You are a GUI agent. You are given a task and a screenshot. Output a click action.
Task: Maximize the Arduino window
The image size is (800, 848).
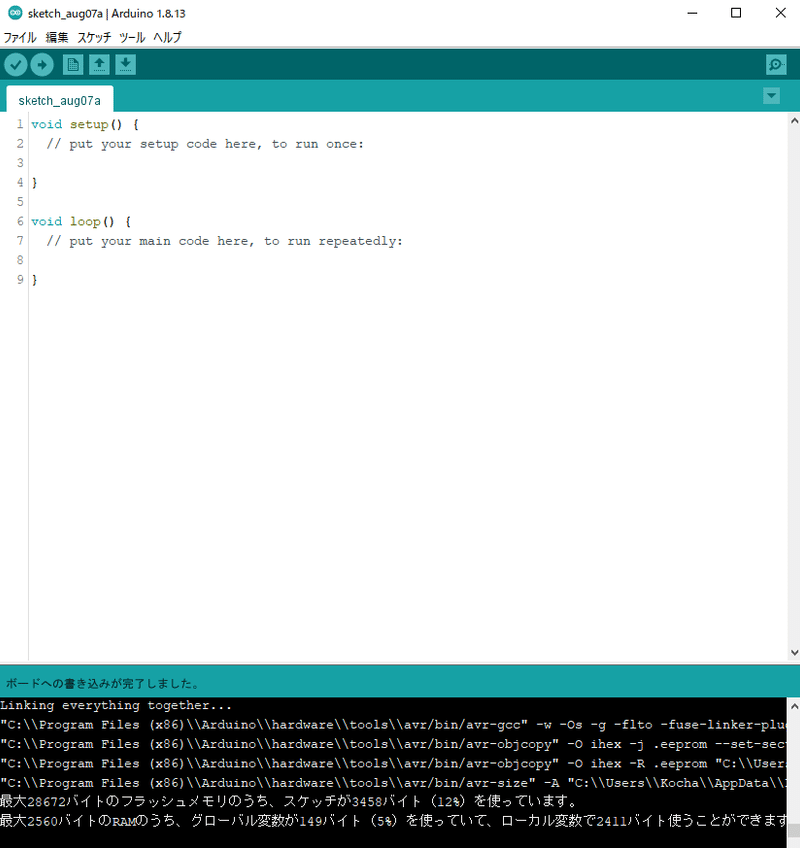click(x=736, y=13)
